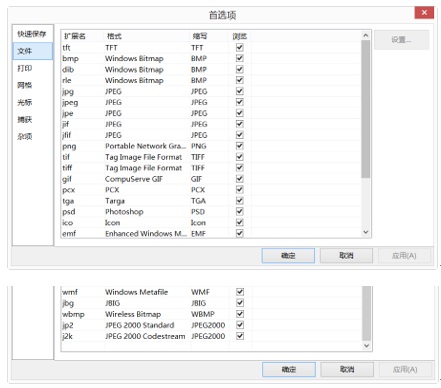Disable browsing for gif files
Viewport: 441px width, 388px height.
click(x=239, y=179)
